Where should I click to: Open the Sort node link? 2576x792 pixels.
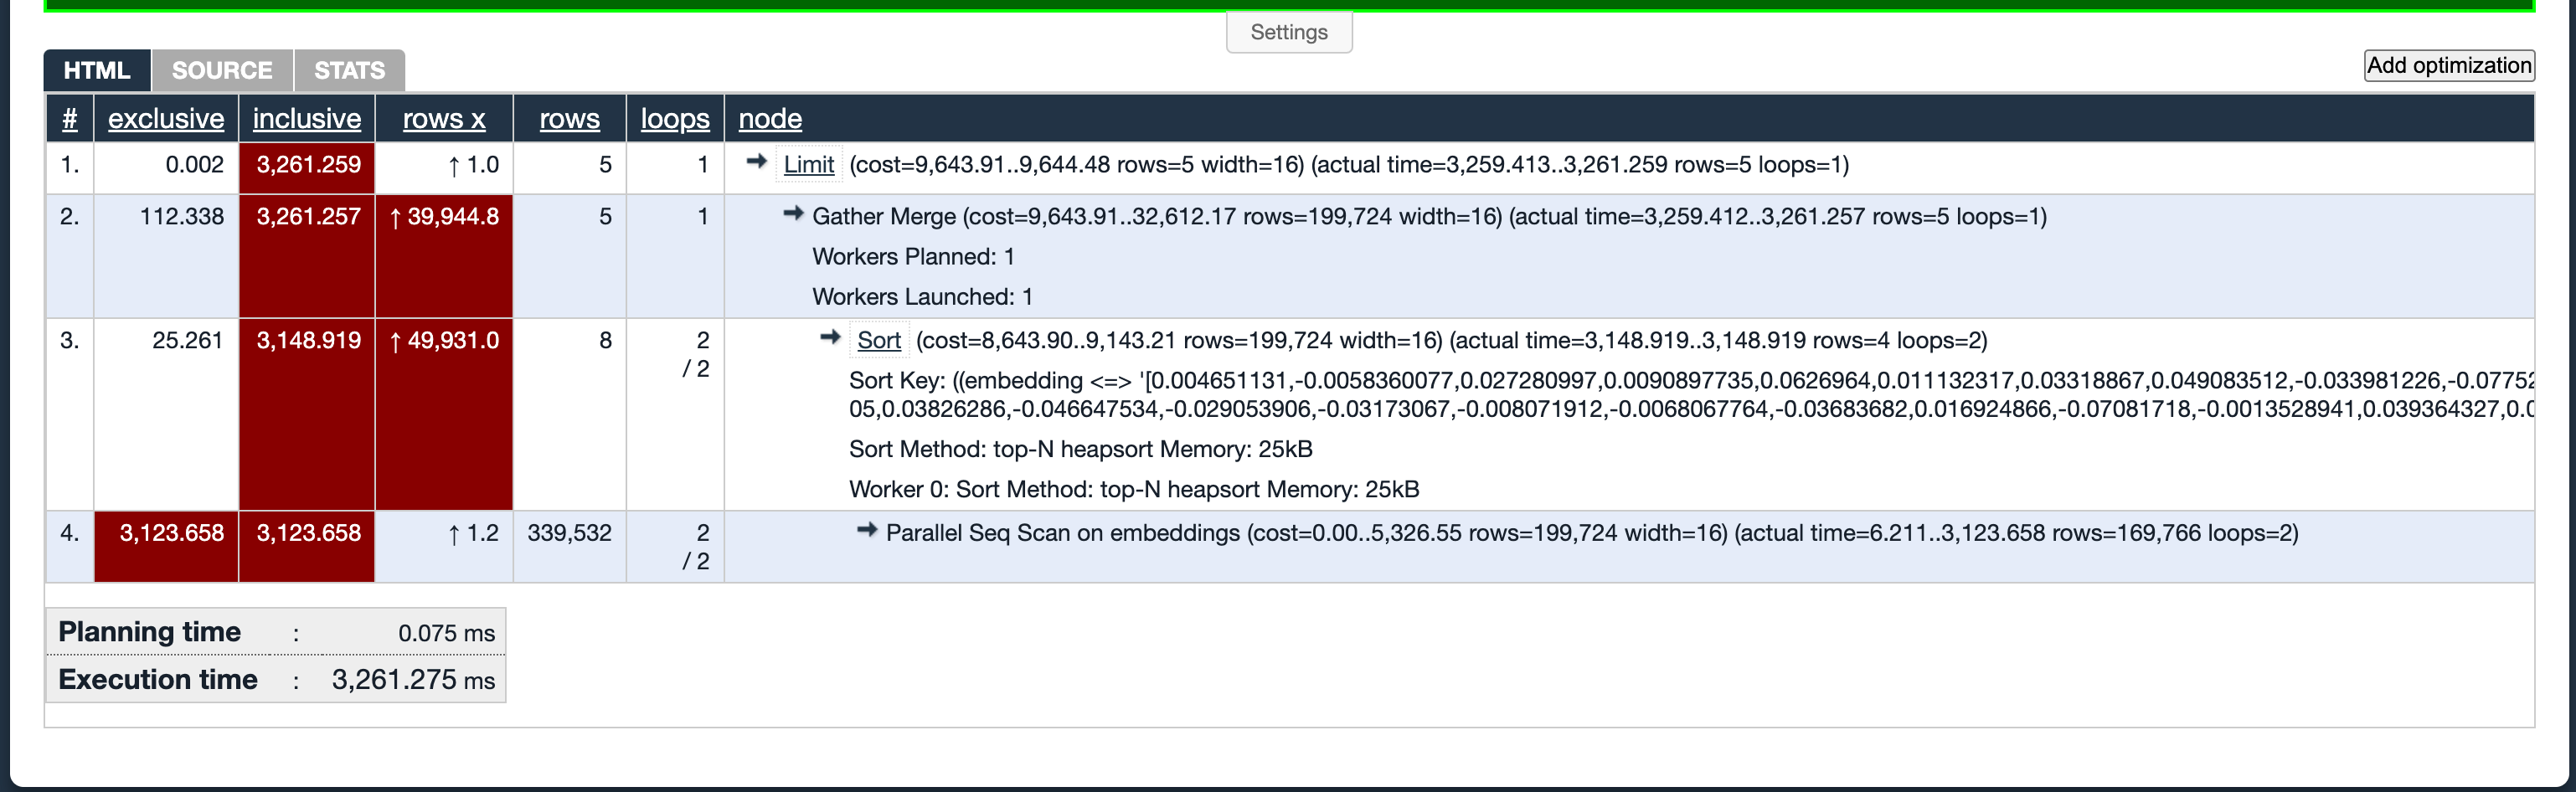pos(879,341)
